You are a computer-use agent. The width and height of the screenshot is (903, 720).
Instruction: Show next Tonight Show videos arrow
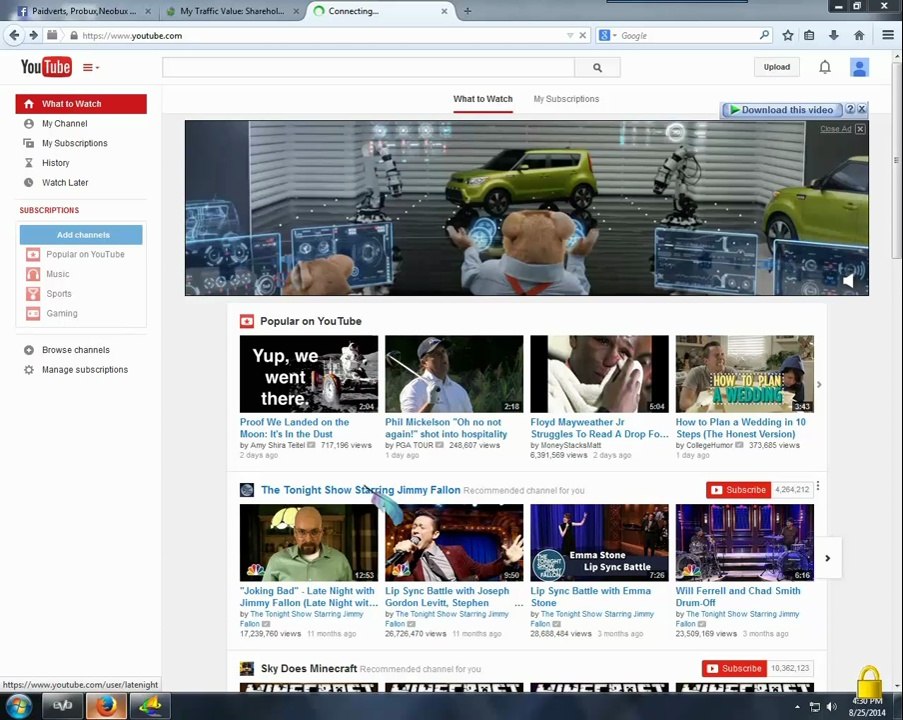pyautogui.click(x=828, y=558)
